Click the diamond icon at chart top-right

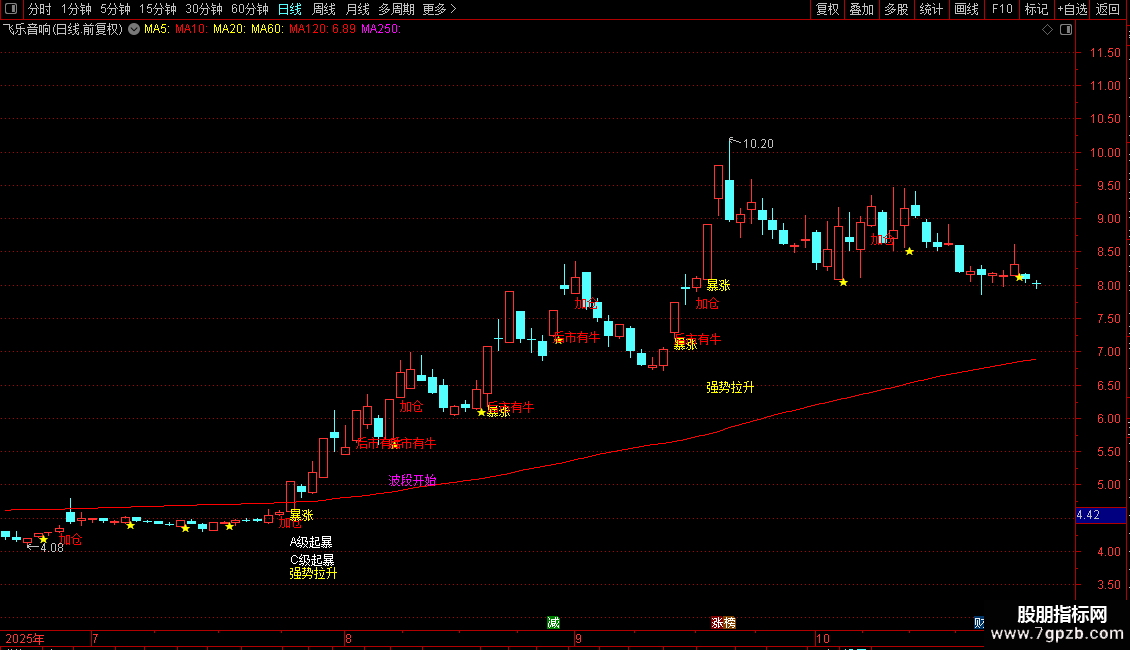click(x=1047, y=30)
